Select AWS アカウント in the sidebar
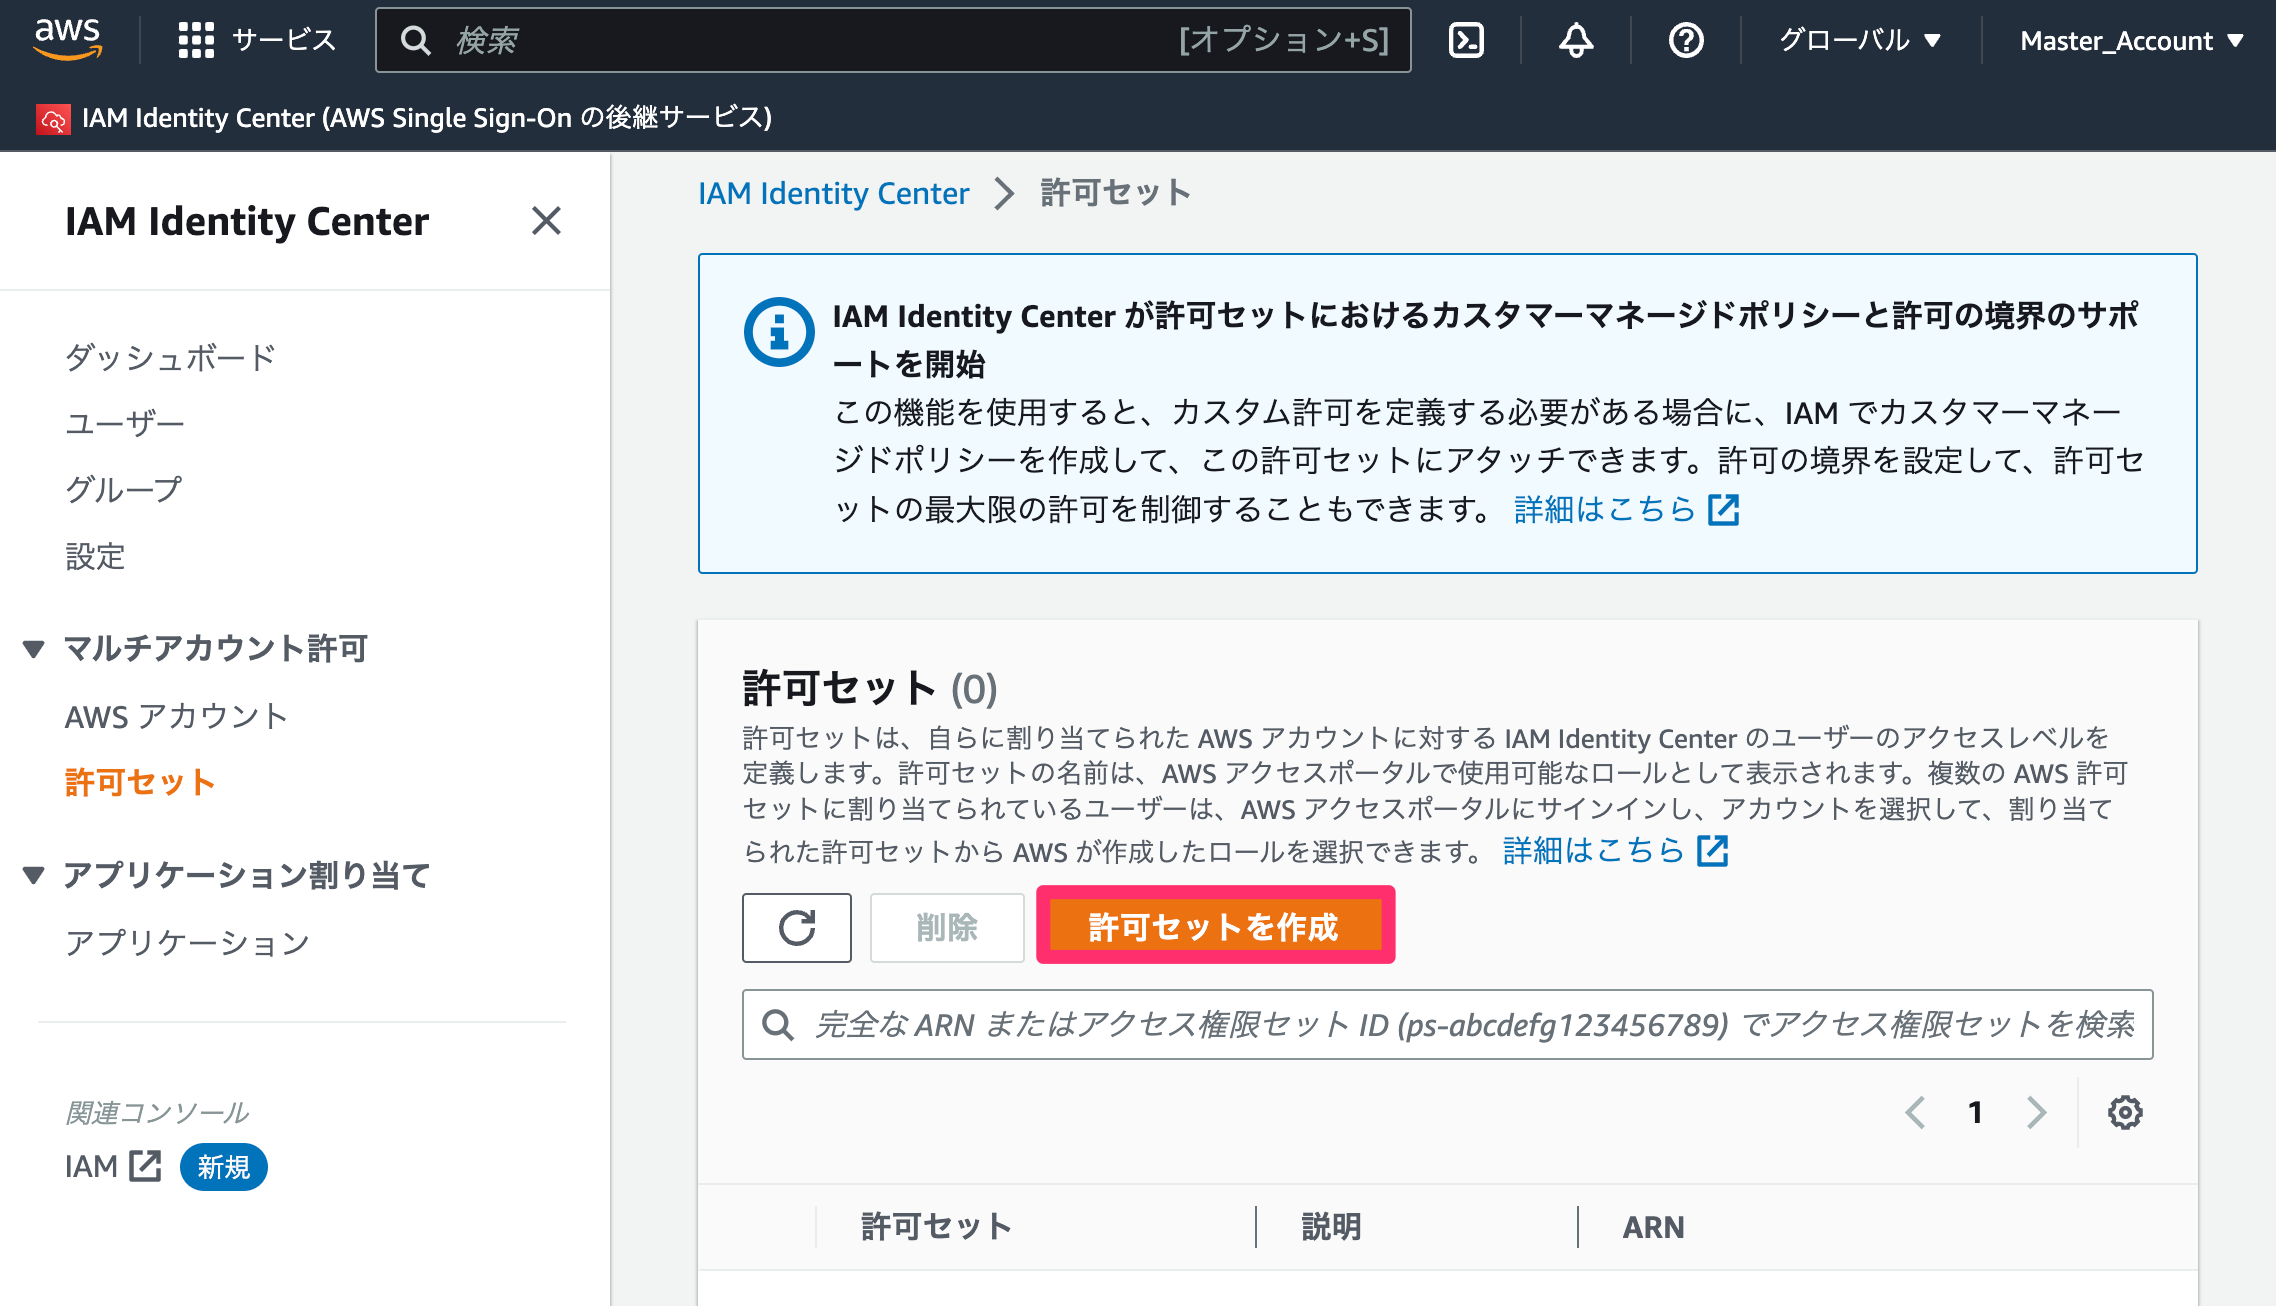Screen dimensions: 2276x1306 [176, 716]
